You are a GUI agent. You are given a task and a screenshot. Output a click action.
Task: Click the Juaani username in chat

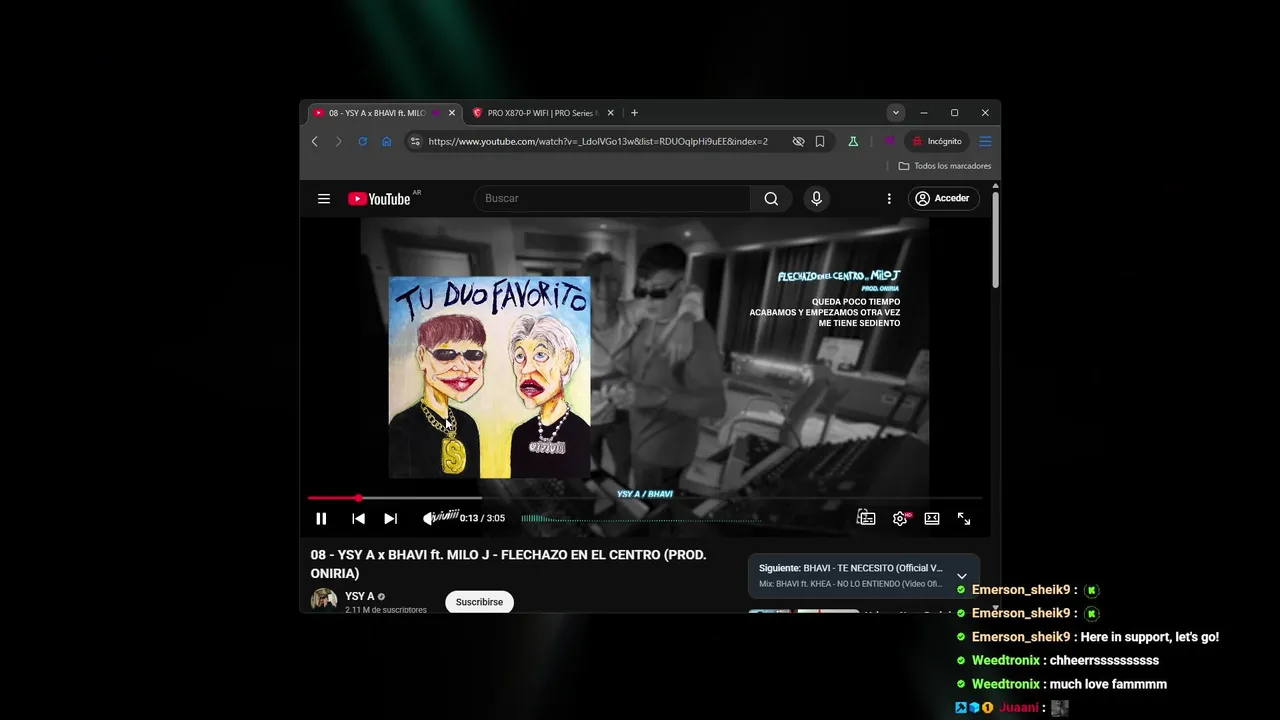point(1018,708)
